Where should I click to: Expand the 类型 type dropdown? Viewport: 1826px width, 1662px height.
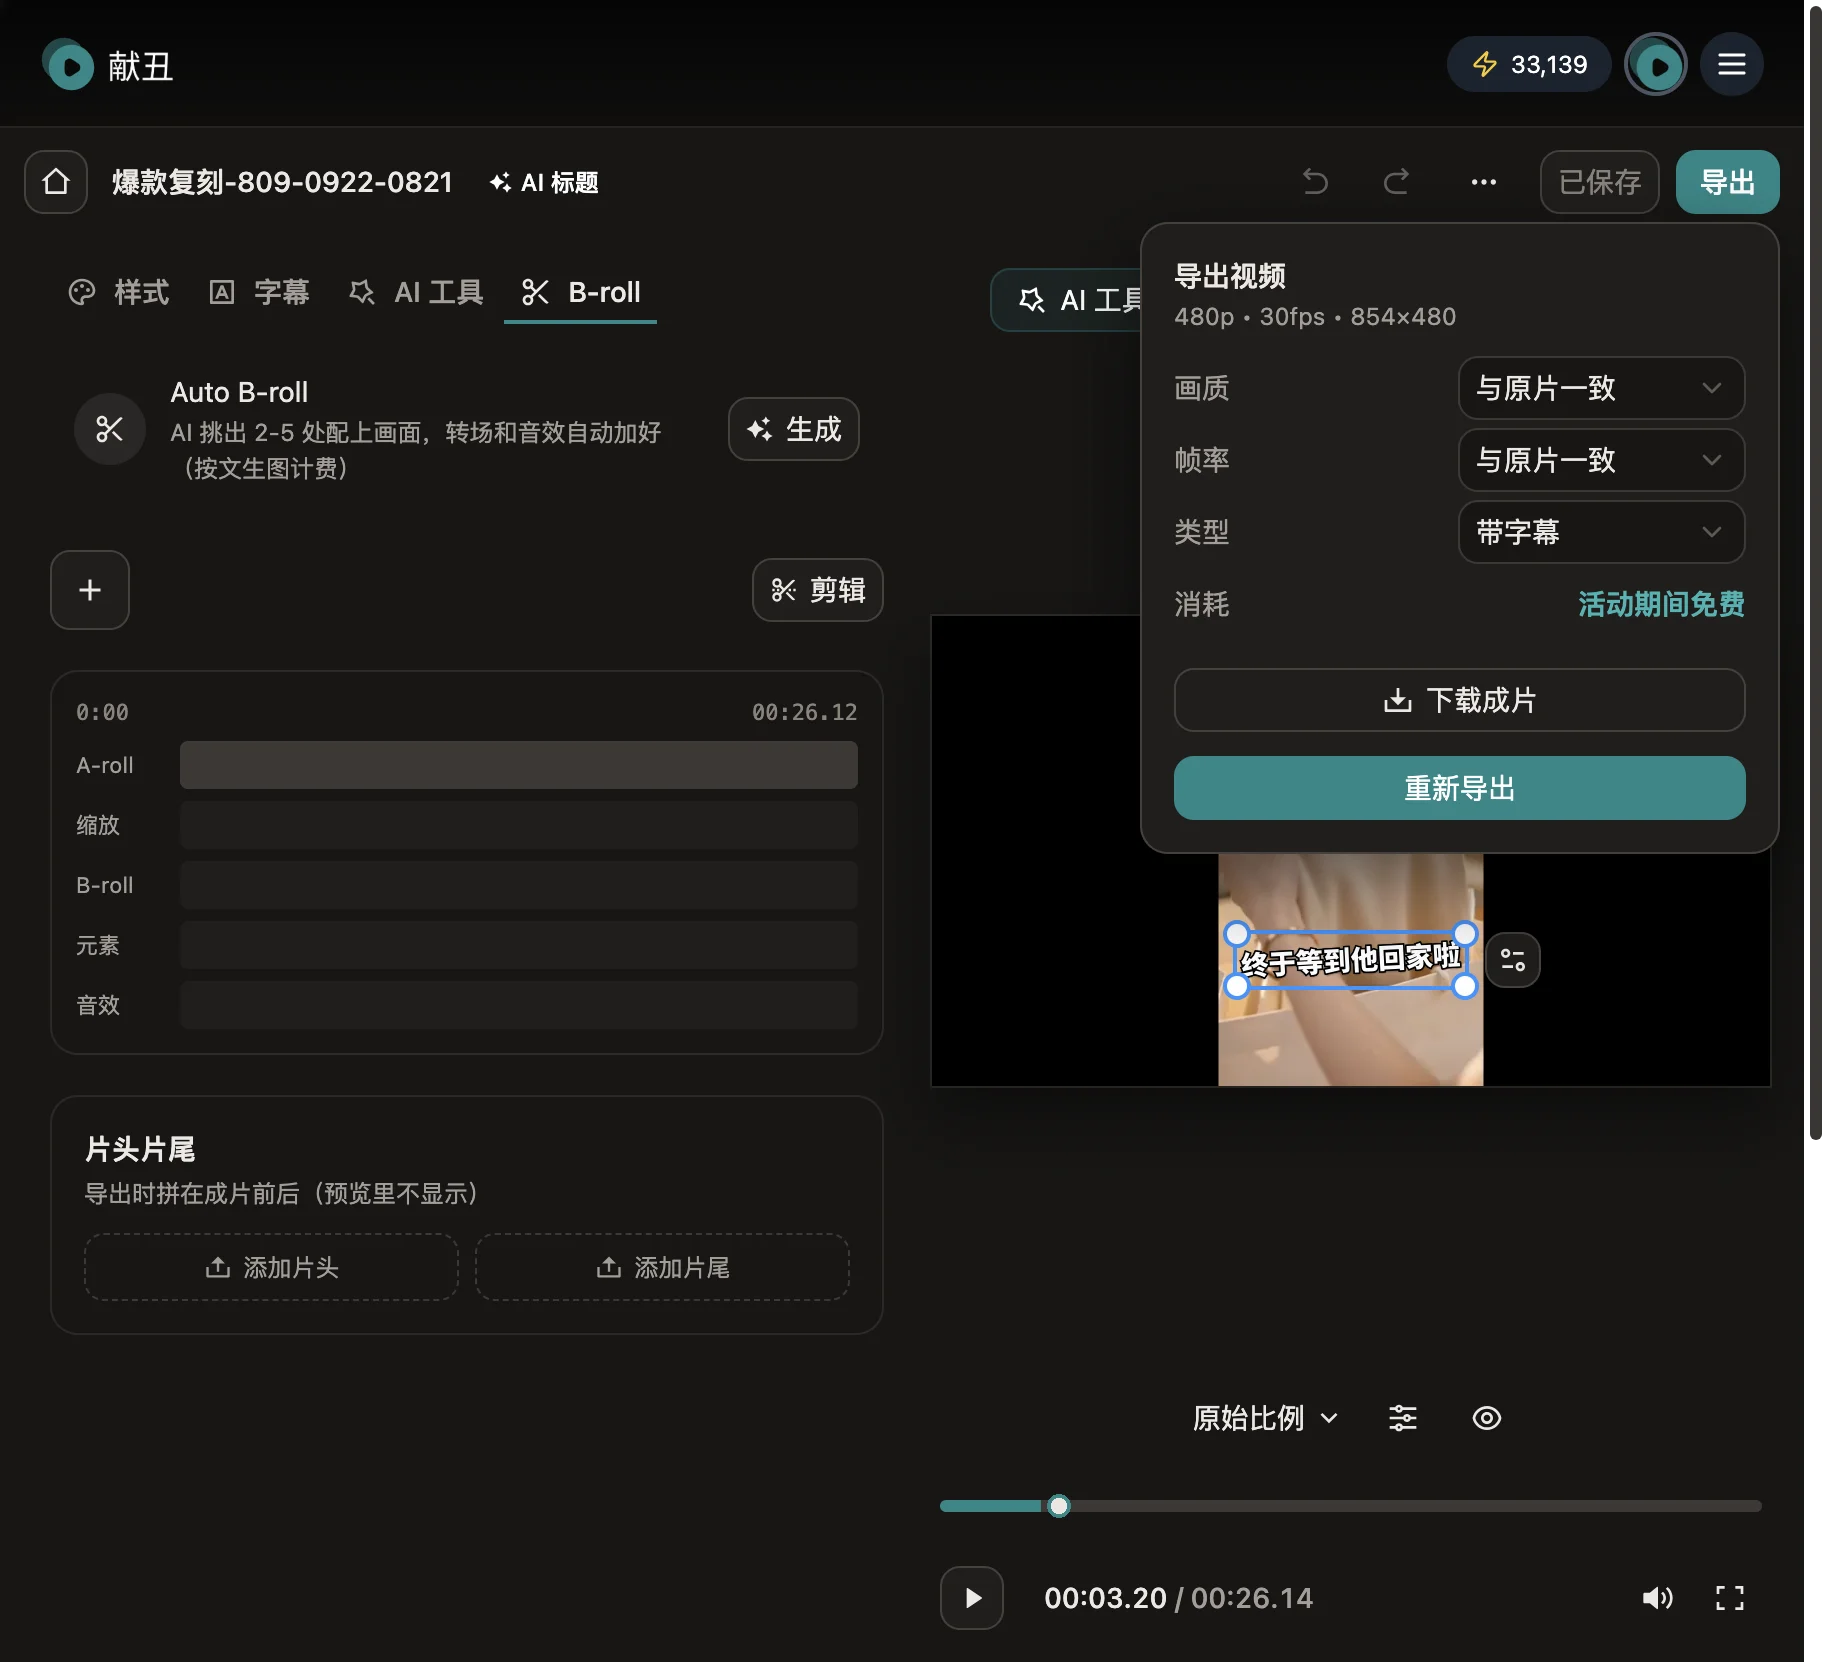[1601, 532]
